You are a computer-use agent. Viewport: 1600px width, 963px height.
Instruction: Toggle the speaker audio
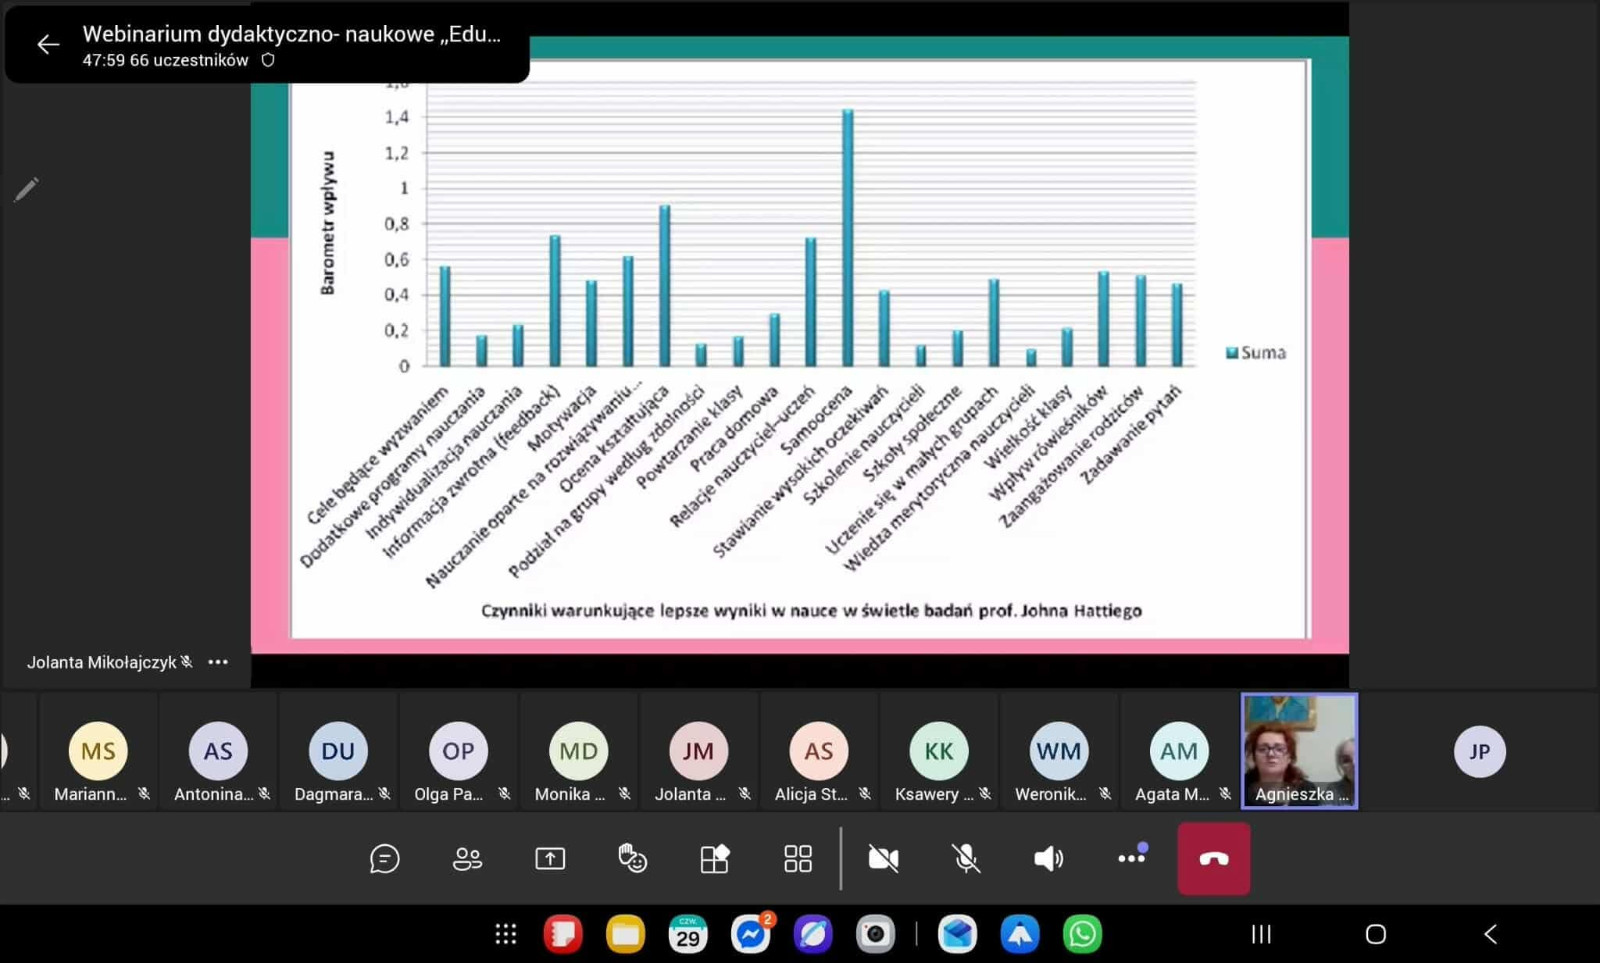[1048, 859]
